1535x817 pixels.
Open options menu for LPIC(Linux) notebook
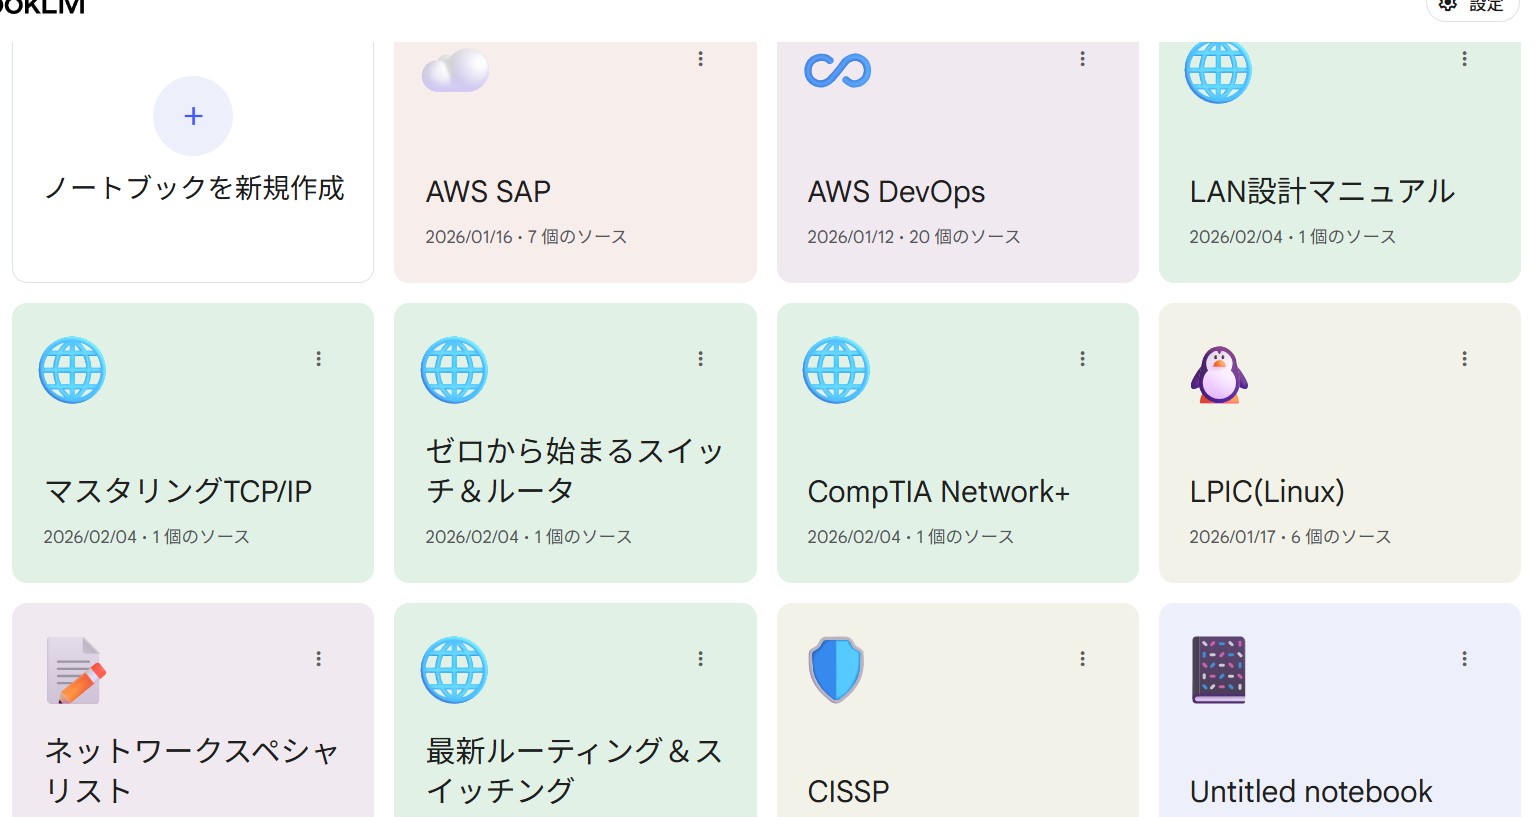click(1464, 358)
